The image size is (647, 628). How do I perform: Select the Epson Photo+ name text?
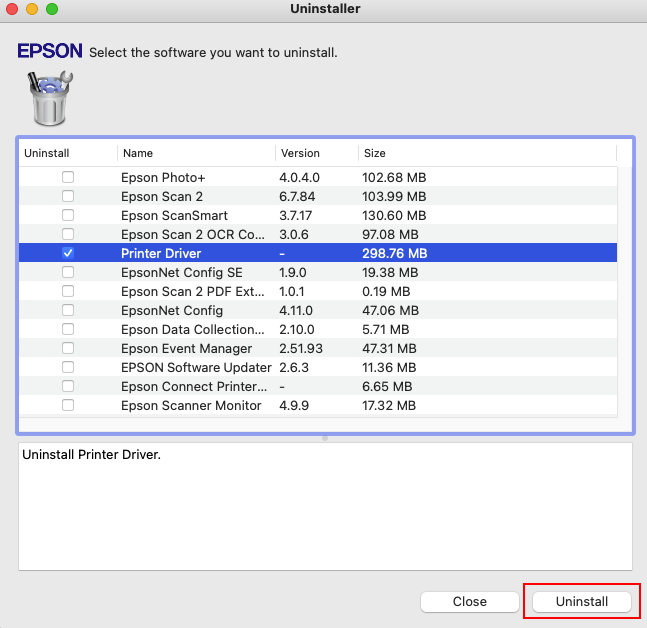[163, 177]
